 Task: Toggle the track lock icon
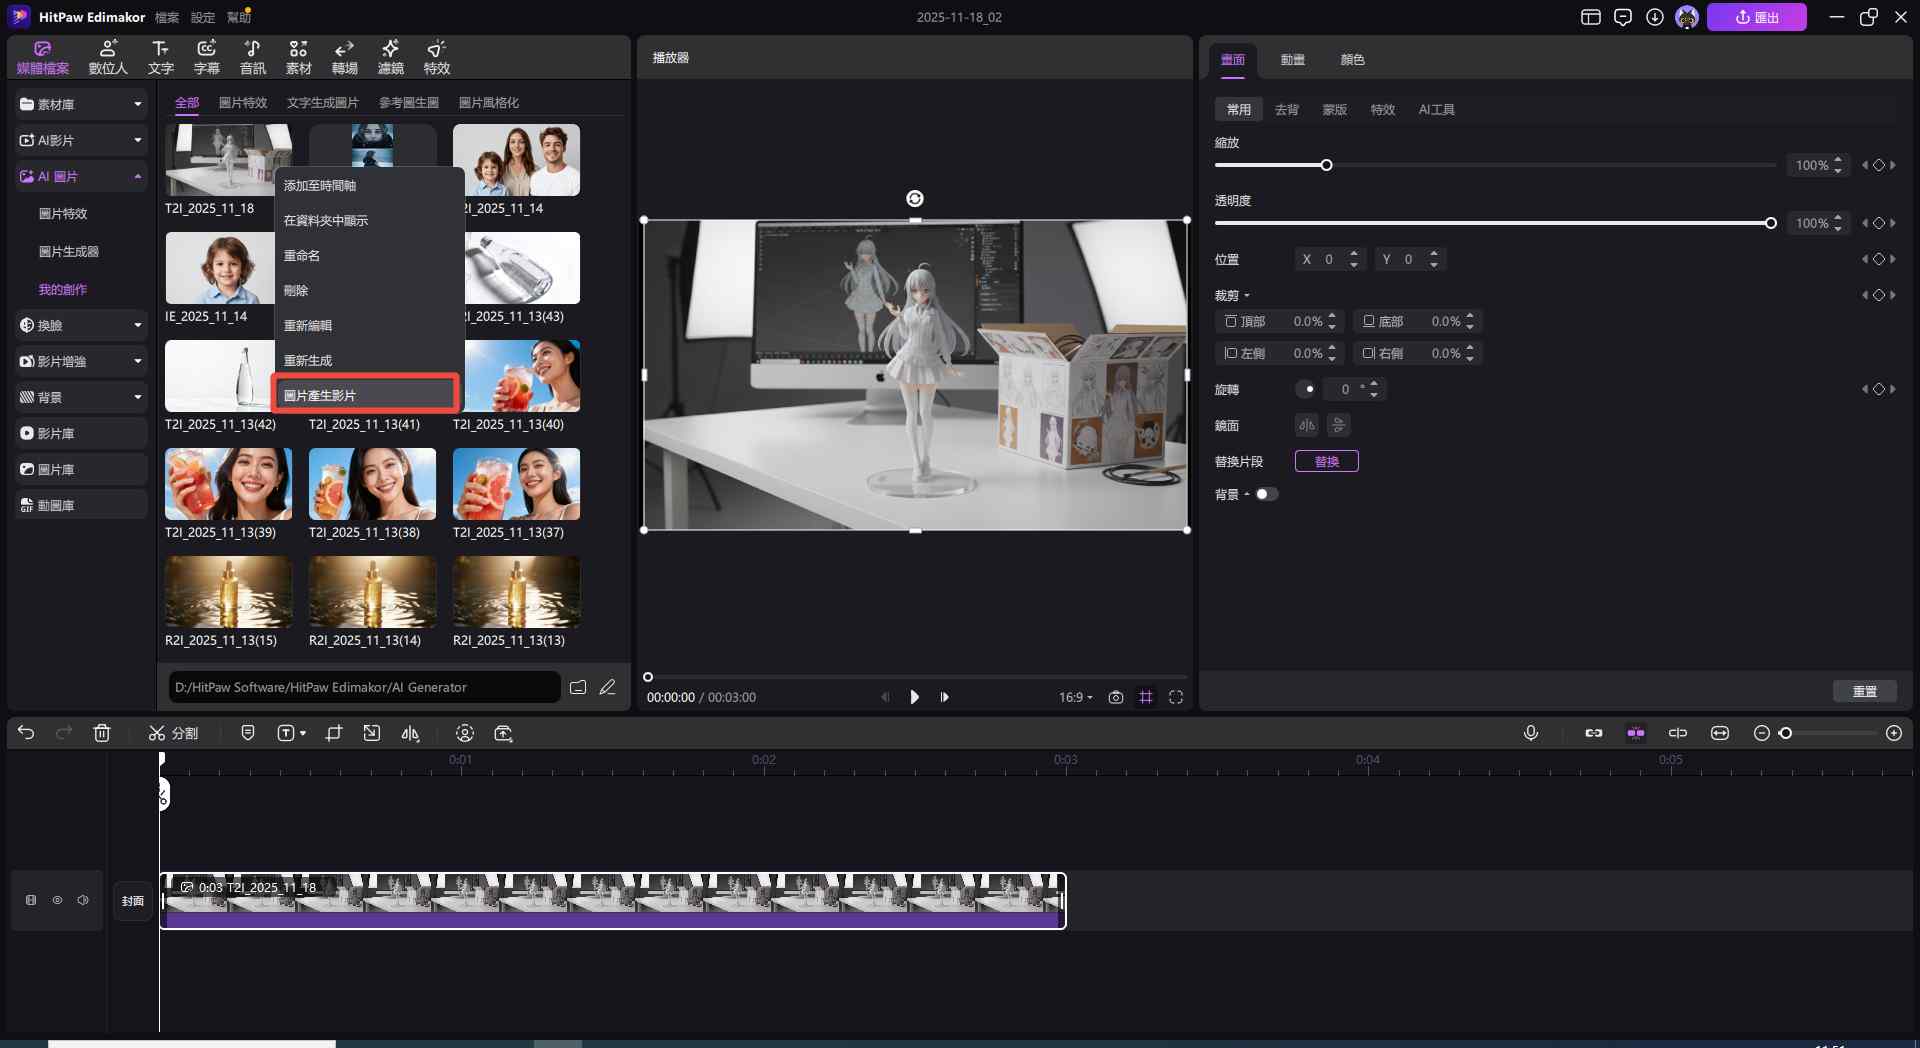31,900
